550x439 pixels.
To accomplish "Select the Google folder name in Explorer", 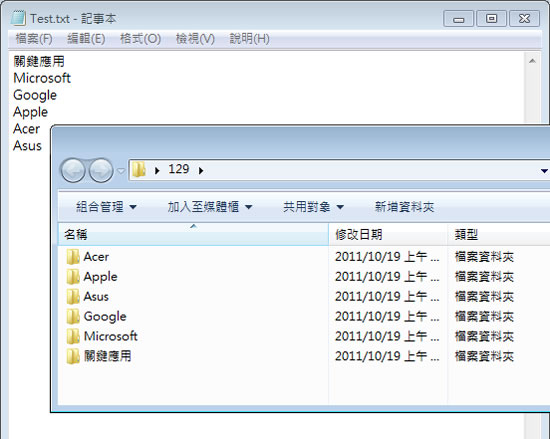I will click(x=105, y=317).
